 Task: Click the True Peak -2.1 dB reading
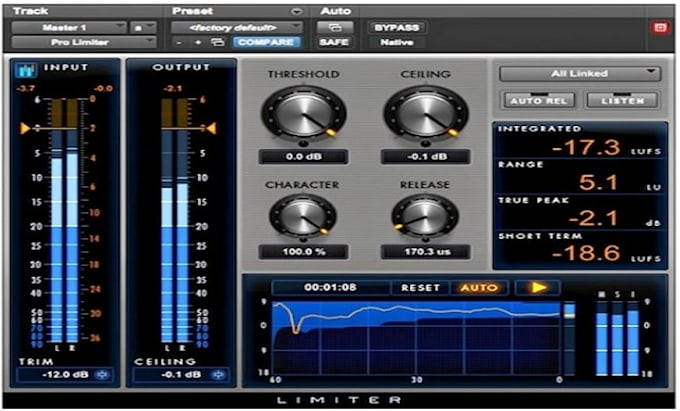593,219
